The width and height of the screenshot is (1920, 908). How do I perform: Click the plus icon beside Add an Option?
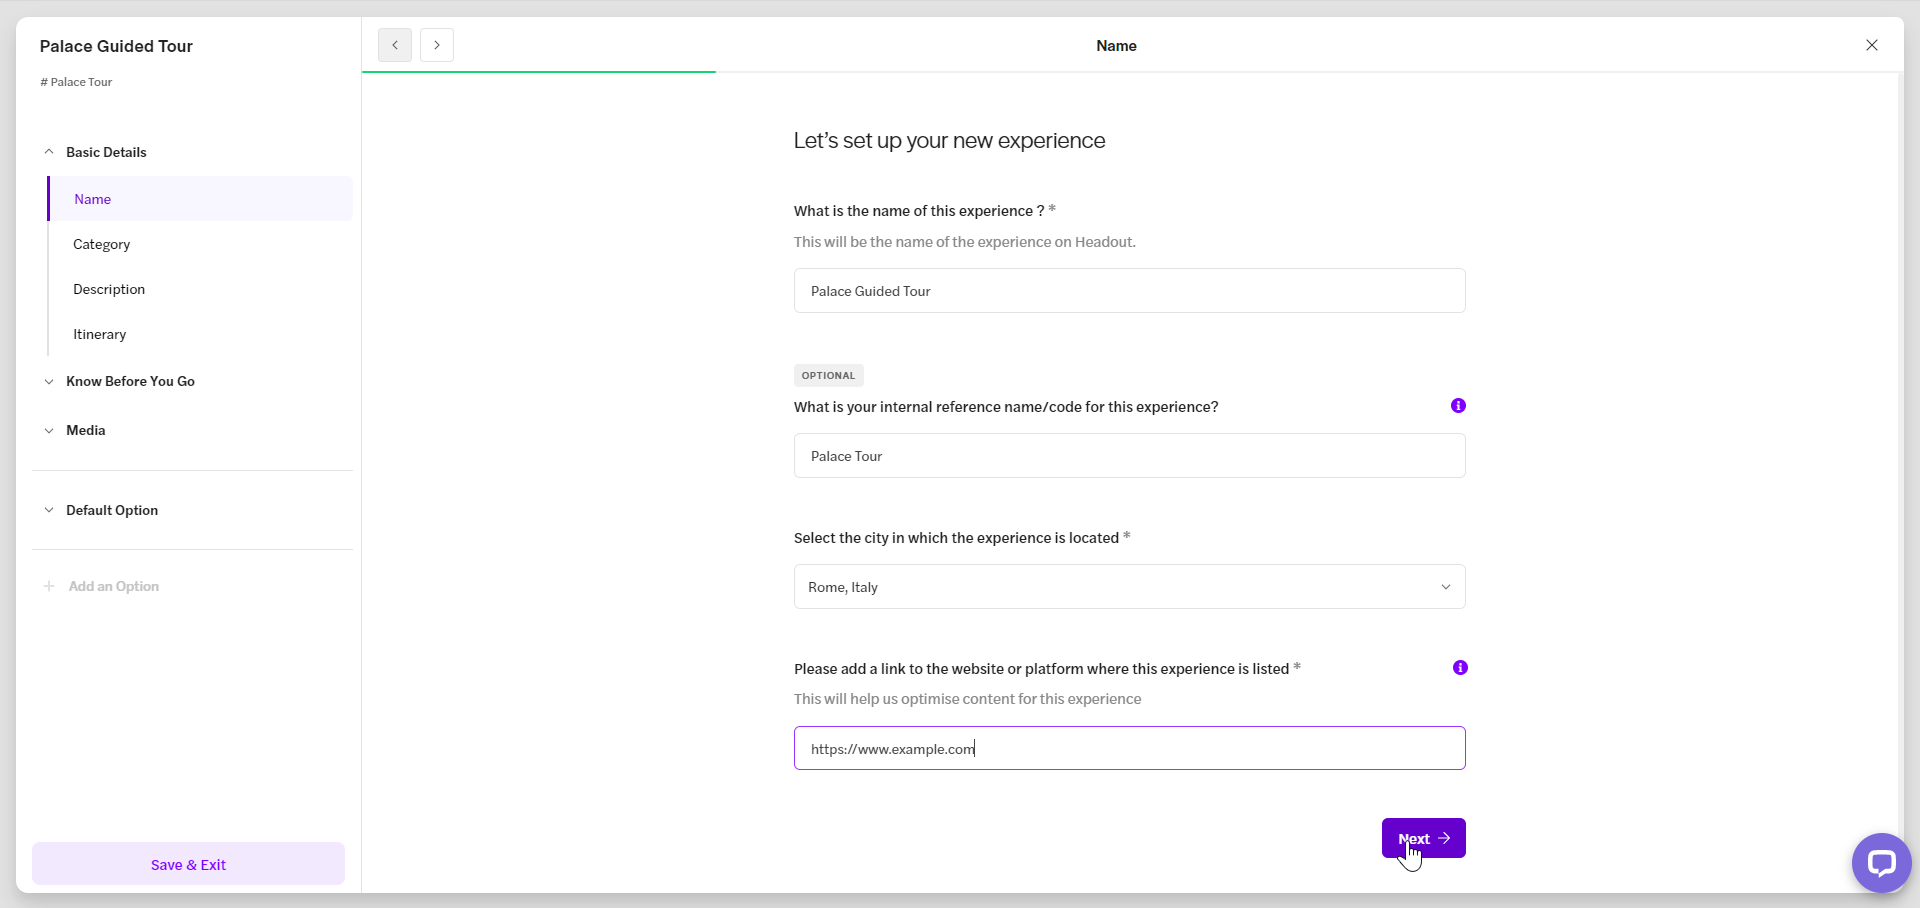[x=49, y=586]
